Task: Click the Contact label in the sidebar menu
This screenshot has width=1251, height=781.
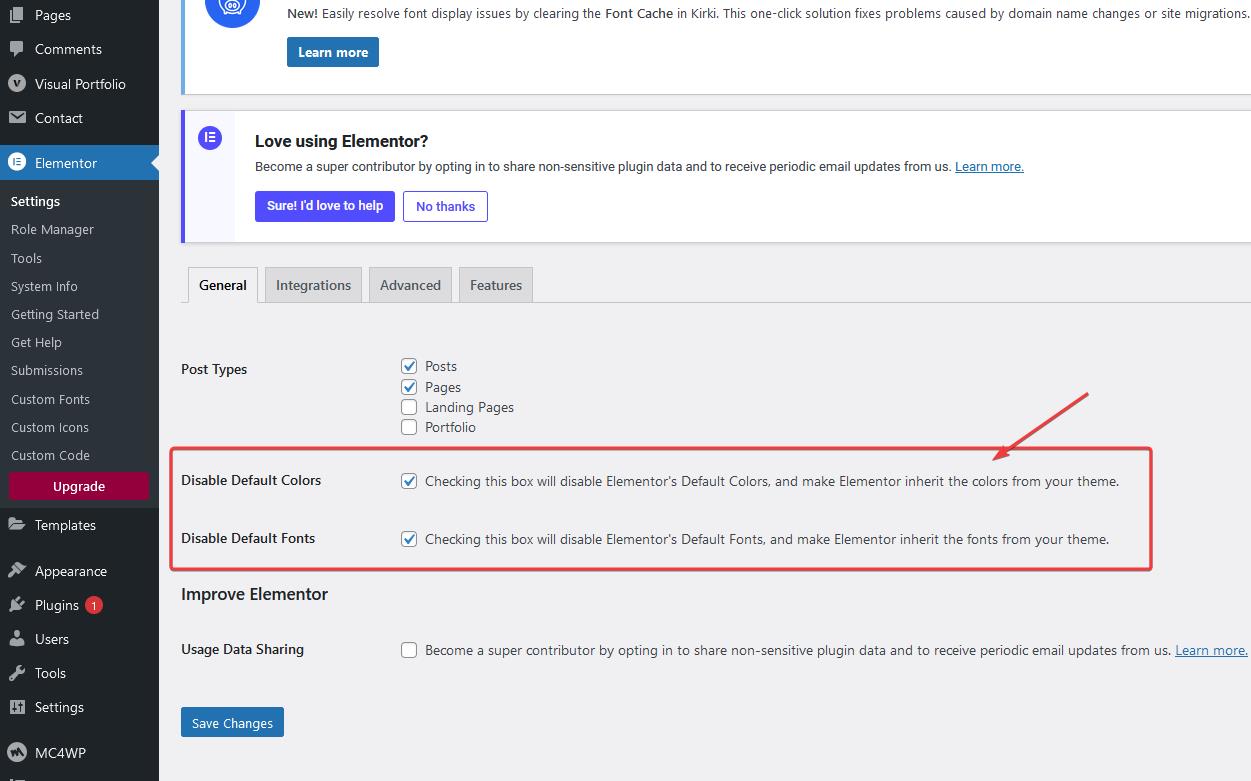Action: pyautogui.click(x=59, y=118)
